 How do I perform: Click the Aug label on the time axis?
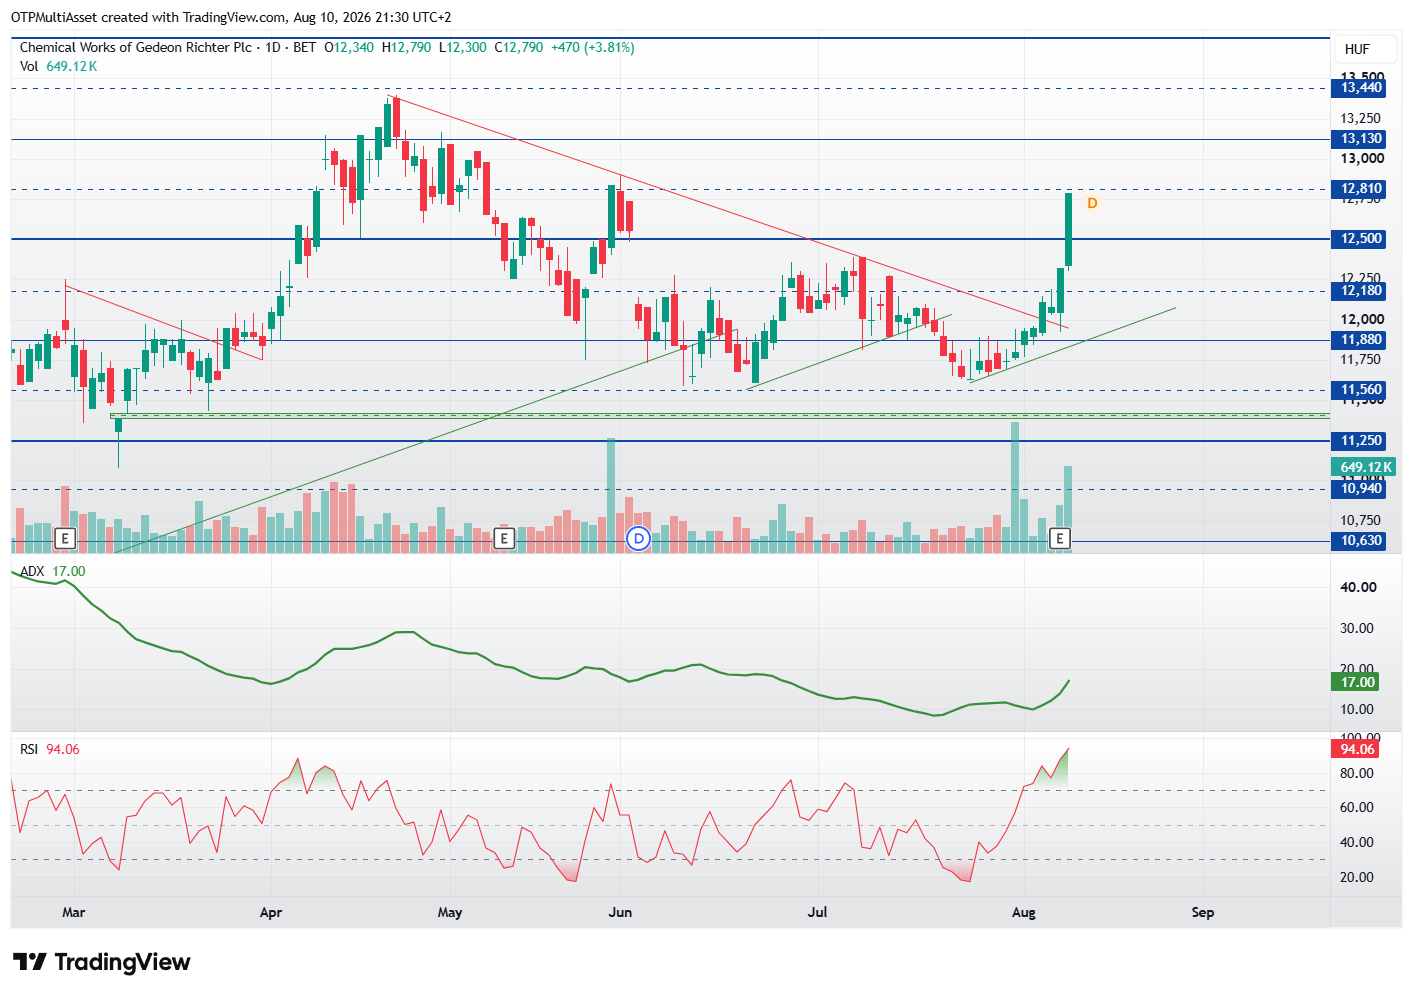(1023, 912)
